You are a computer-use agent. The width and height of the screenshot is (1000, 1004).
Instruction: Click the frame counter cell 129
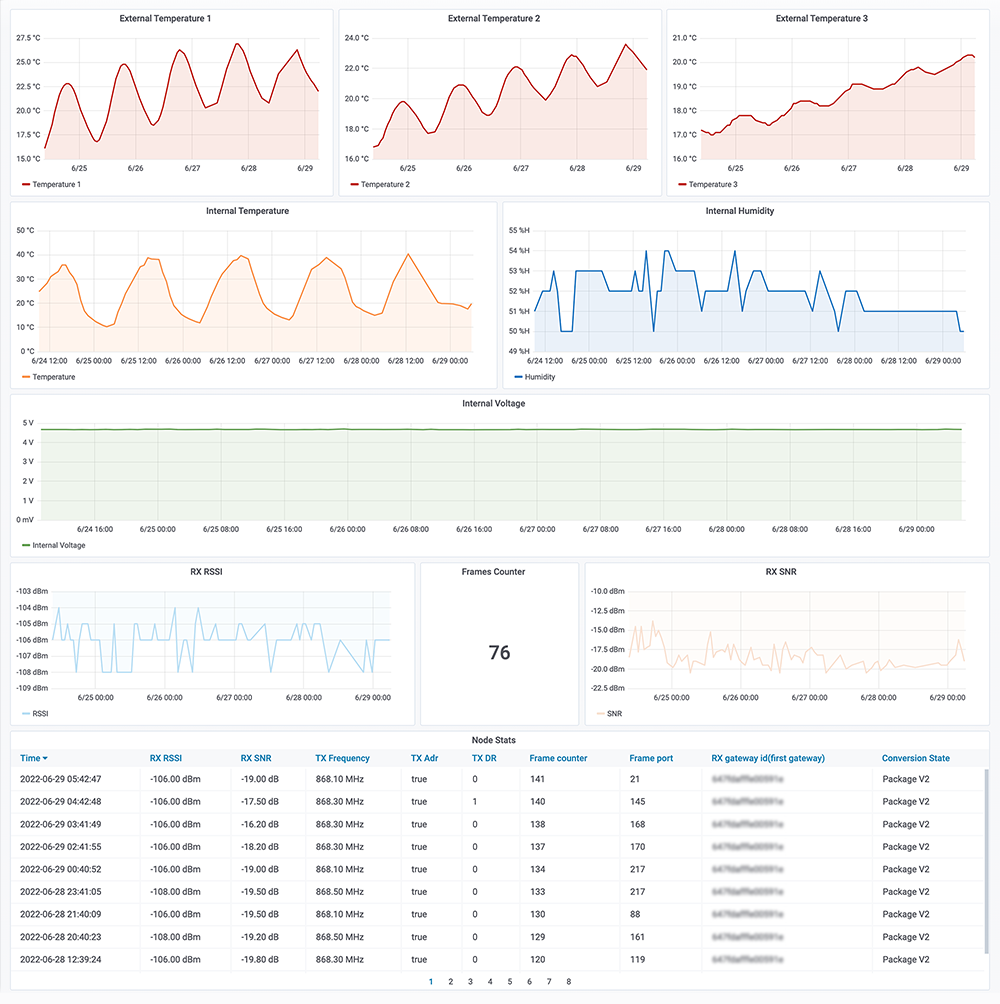point(537,937)
